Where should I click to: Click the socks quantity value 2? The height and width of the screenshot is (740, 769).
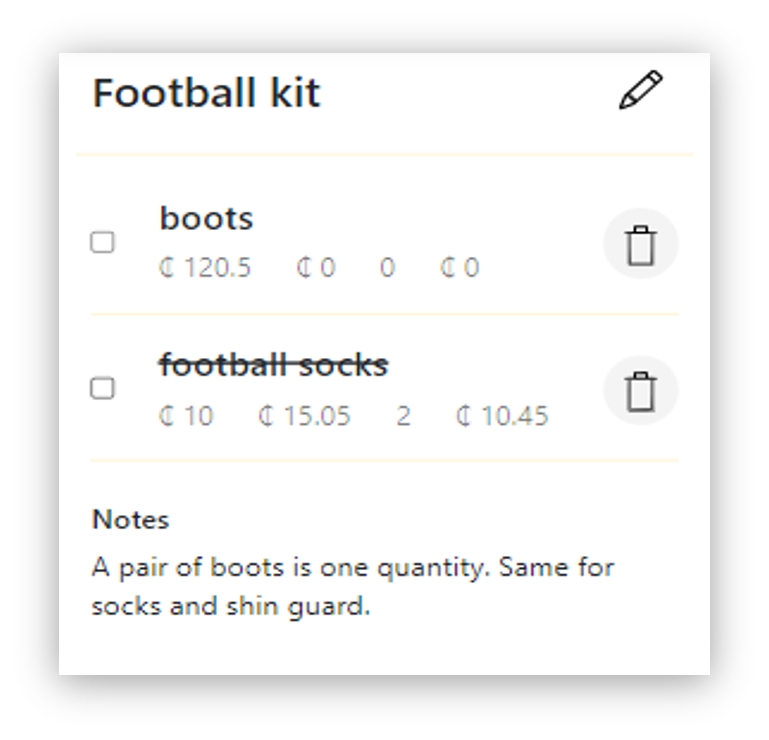click(x=403, y=416)
